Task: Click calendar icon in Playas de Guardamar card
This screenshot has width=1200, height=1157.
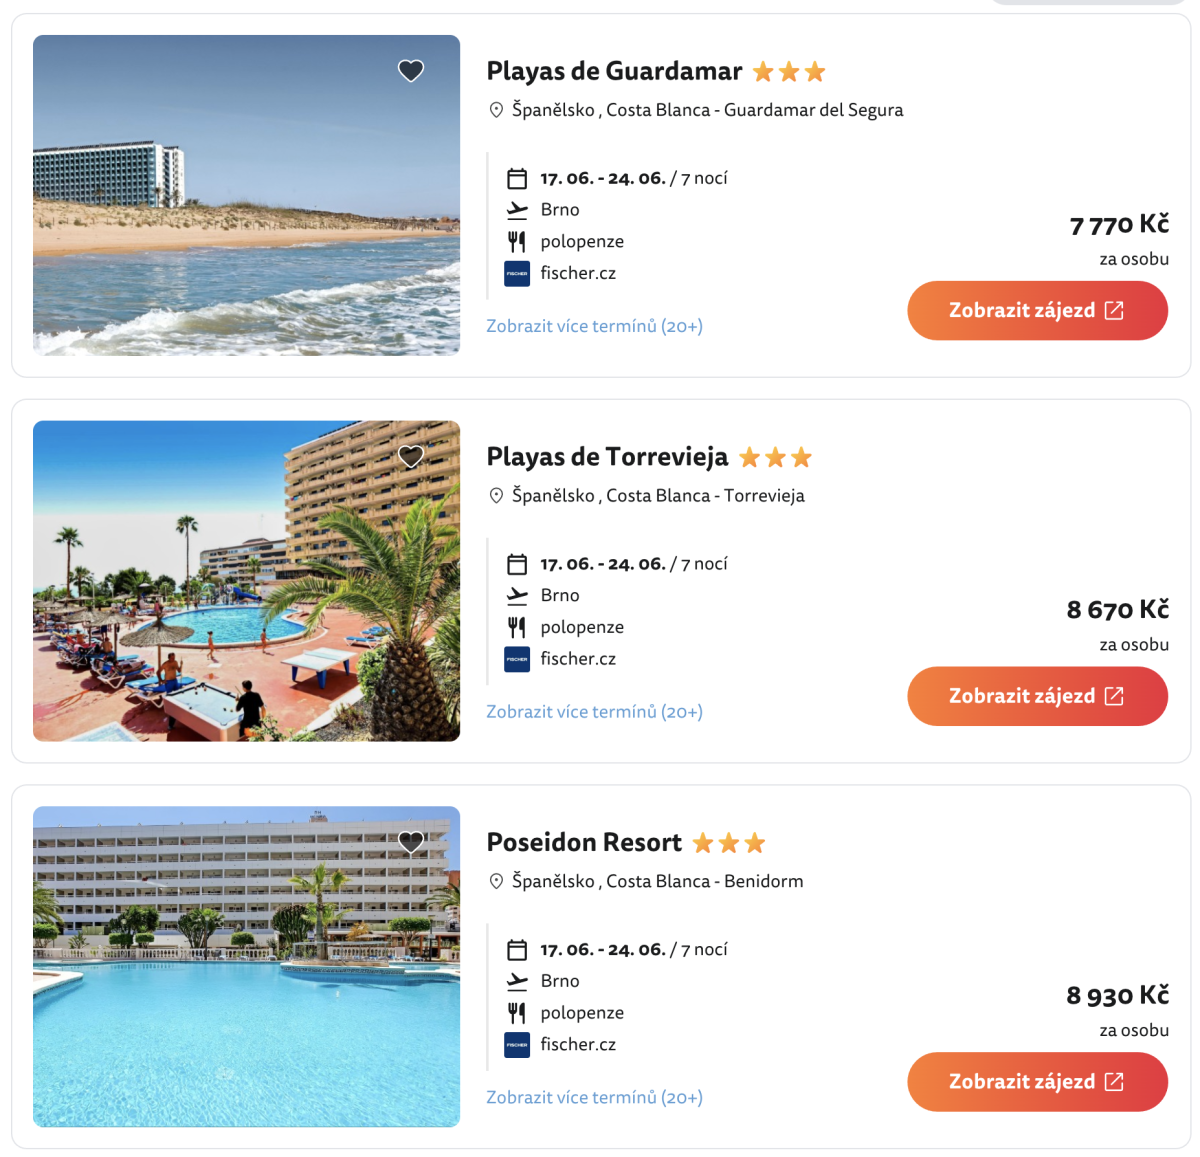Action: (x=517, y=179)
